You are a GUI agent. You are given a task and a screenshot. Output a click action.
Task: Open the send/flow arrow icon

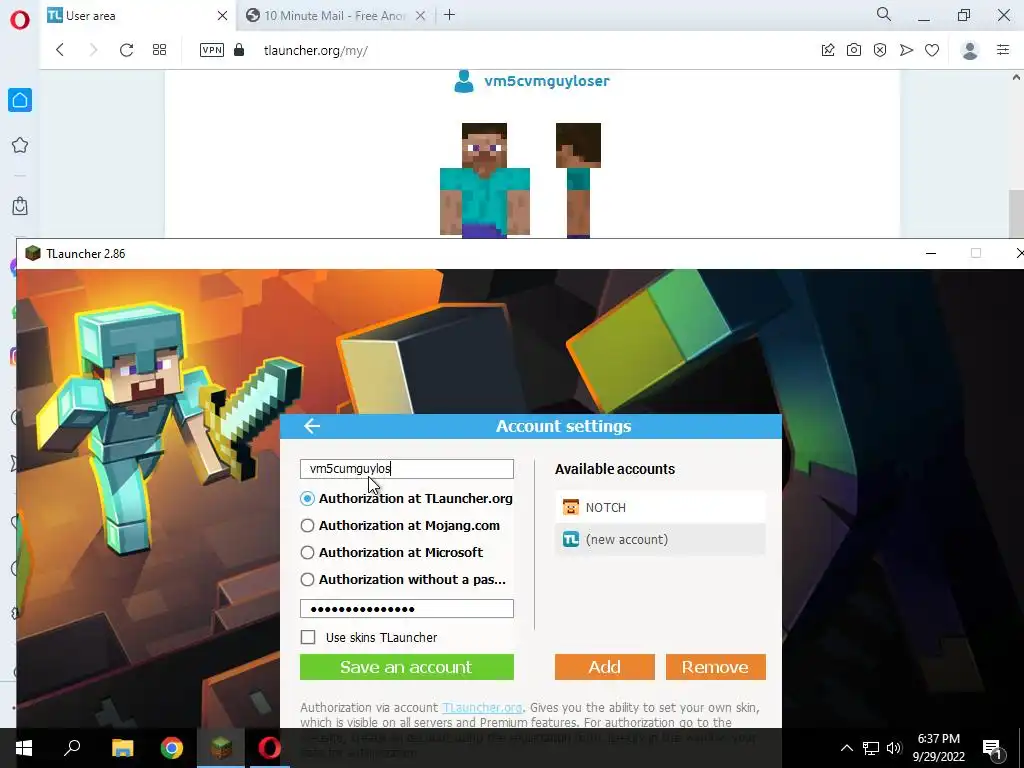(x=906, y=50)
